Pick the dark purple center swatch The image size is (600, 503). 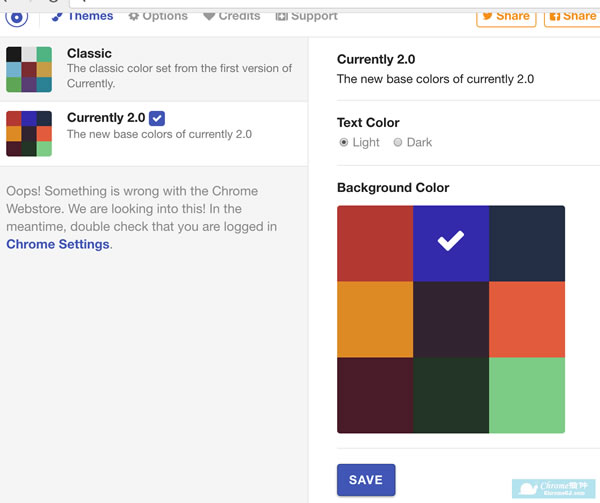pos(451,319)
